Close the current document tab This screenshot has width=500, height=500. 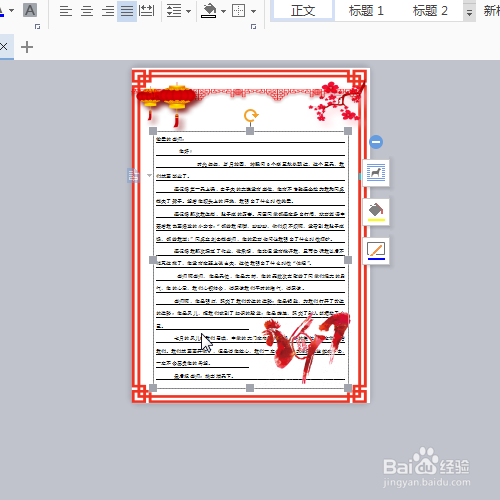pyautogui.click(x=3, y=47)
